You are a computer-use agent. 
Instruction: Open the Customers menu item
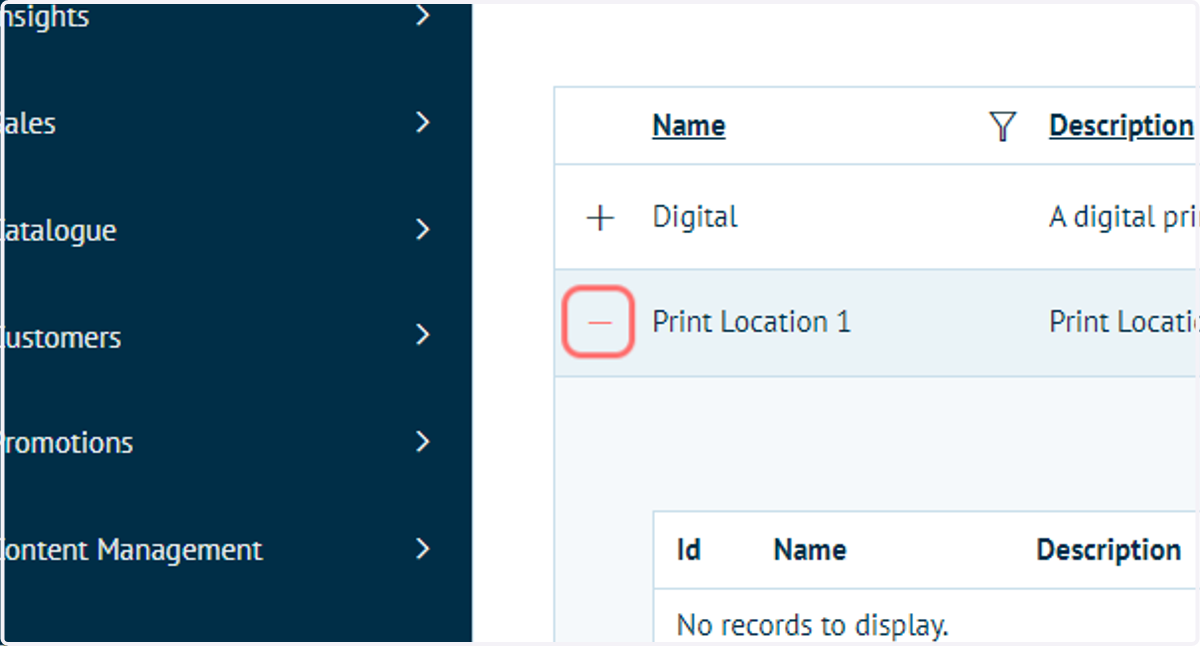60,338
